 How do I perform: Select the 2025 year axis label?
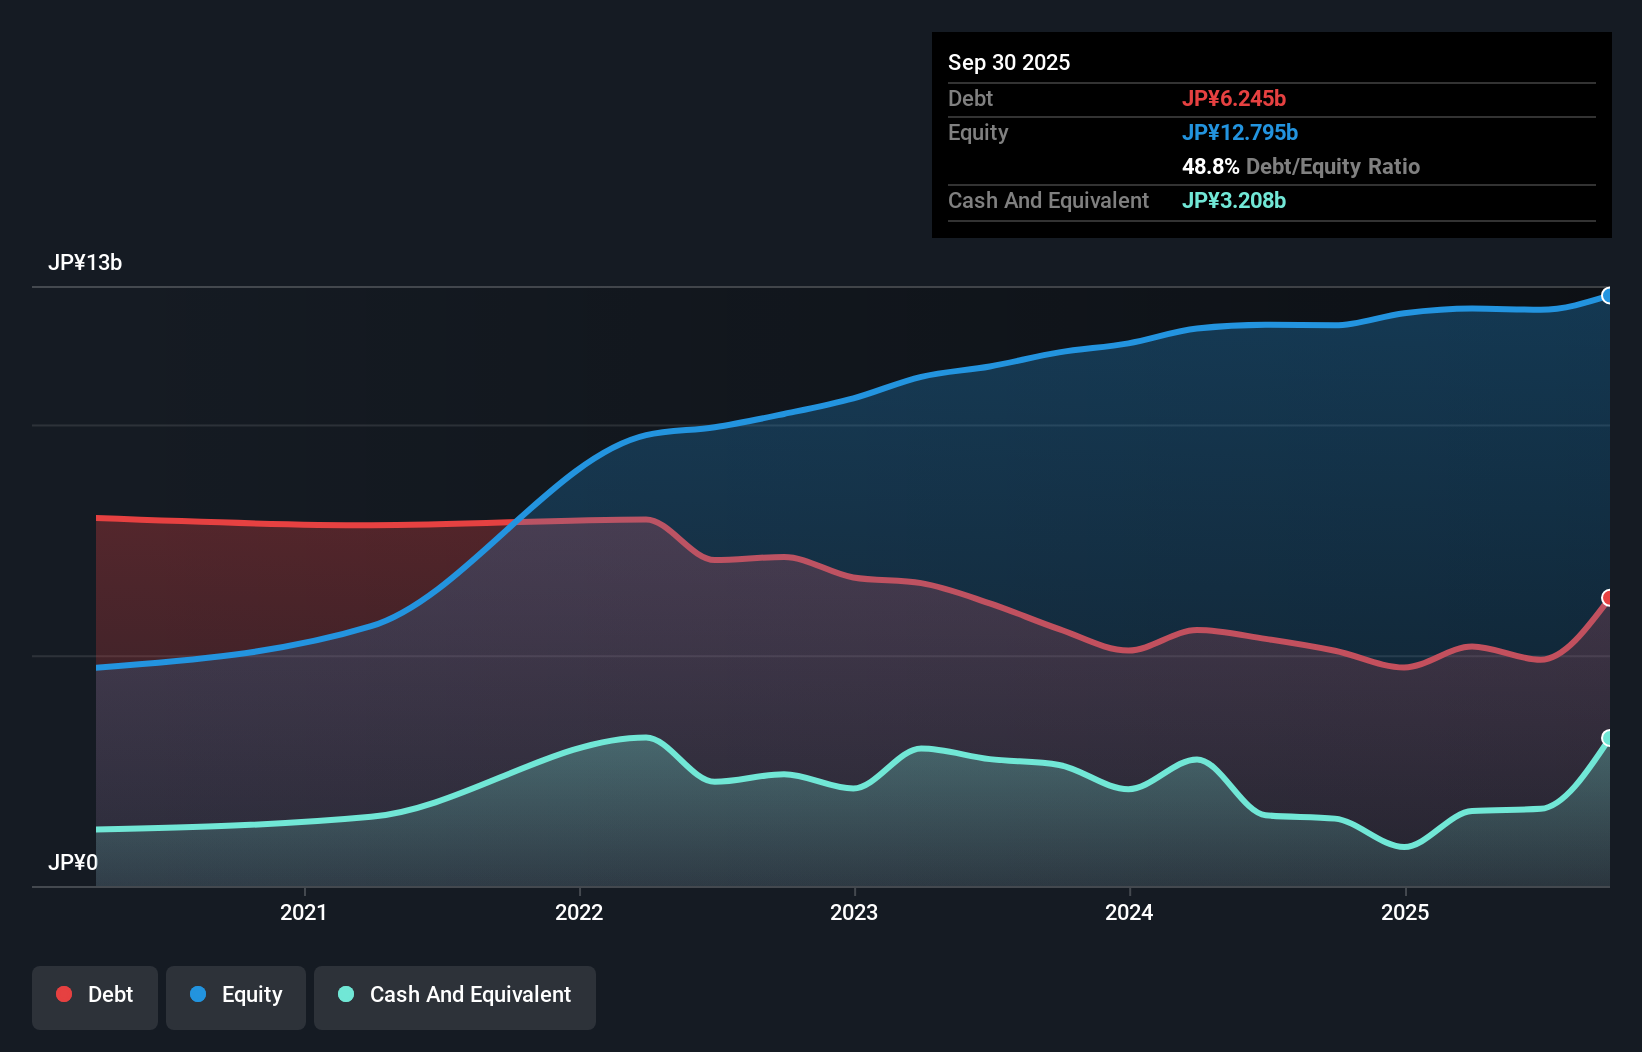(1405, 912)
